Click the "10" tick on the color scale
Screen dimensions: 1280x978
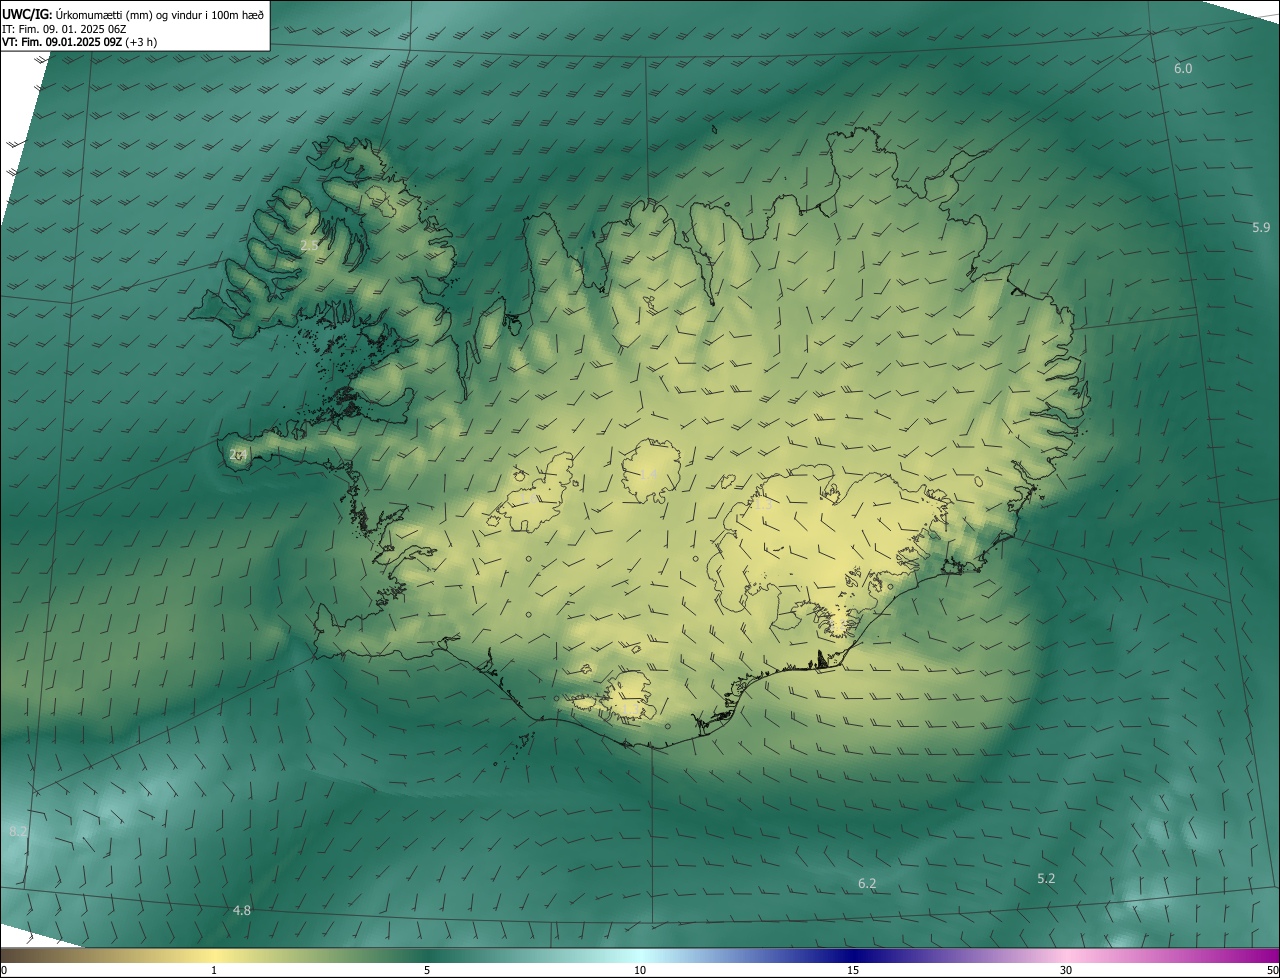tap(640, 970)
